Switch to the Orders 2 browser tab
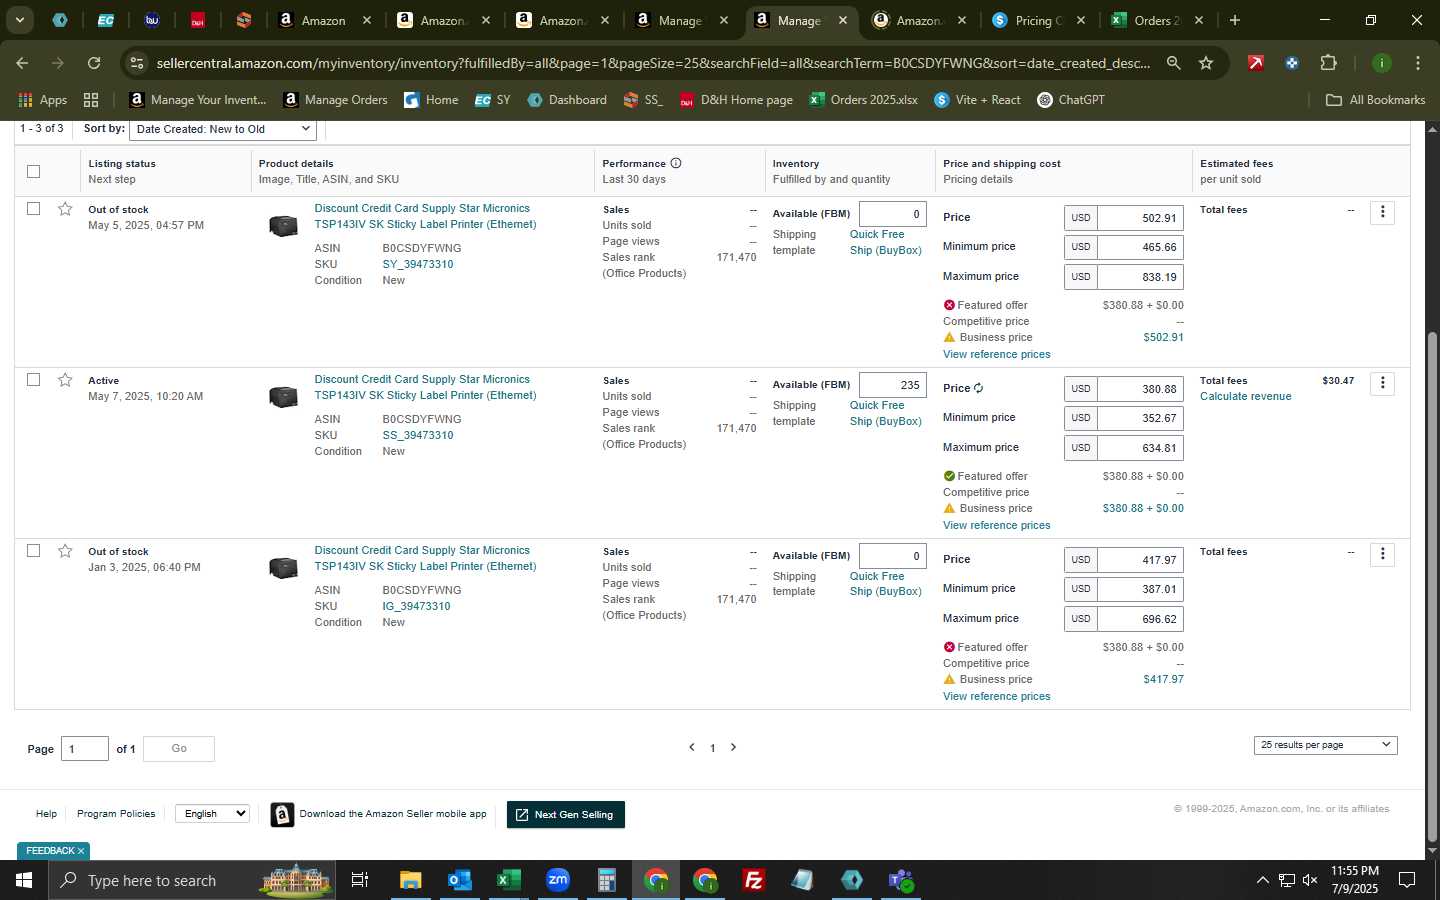This screenshot has width=1440, height=900. (x=1158, y=20)
